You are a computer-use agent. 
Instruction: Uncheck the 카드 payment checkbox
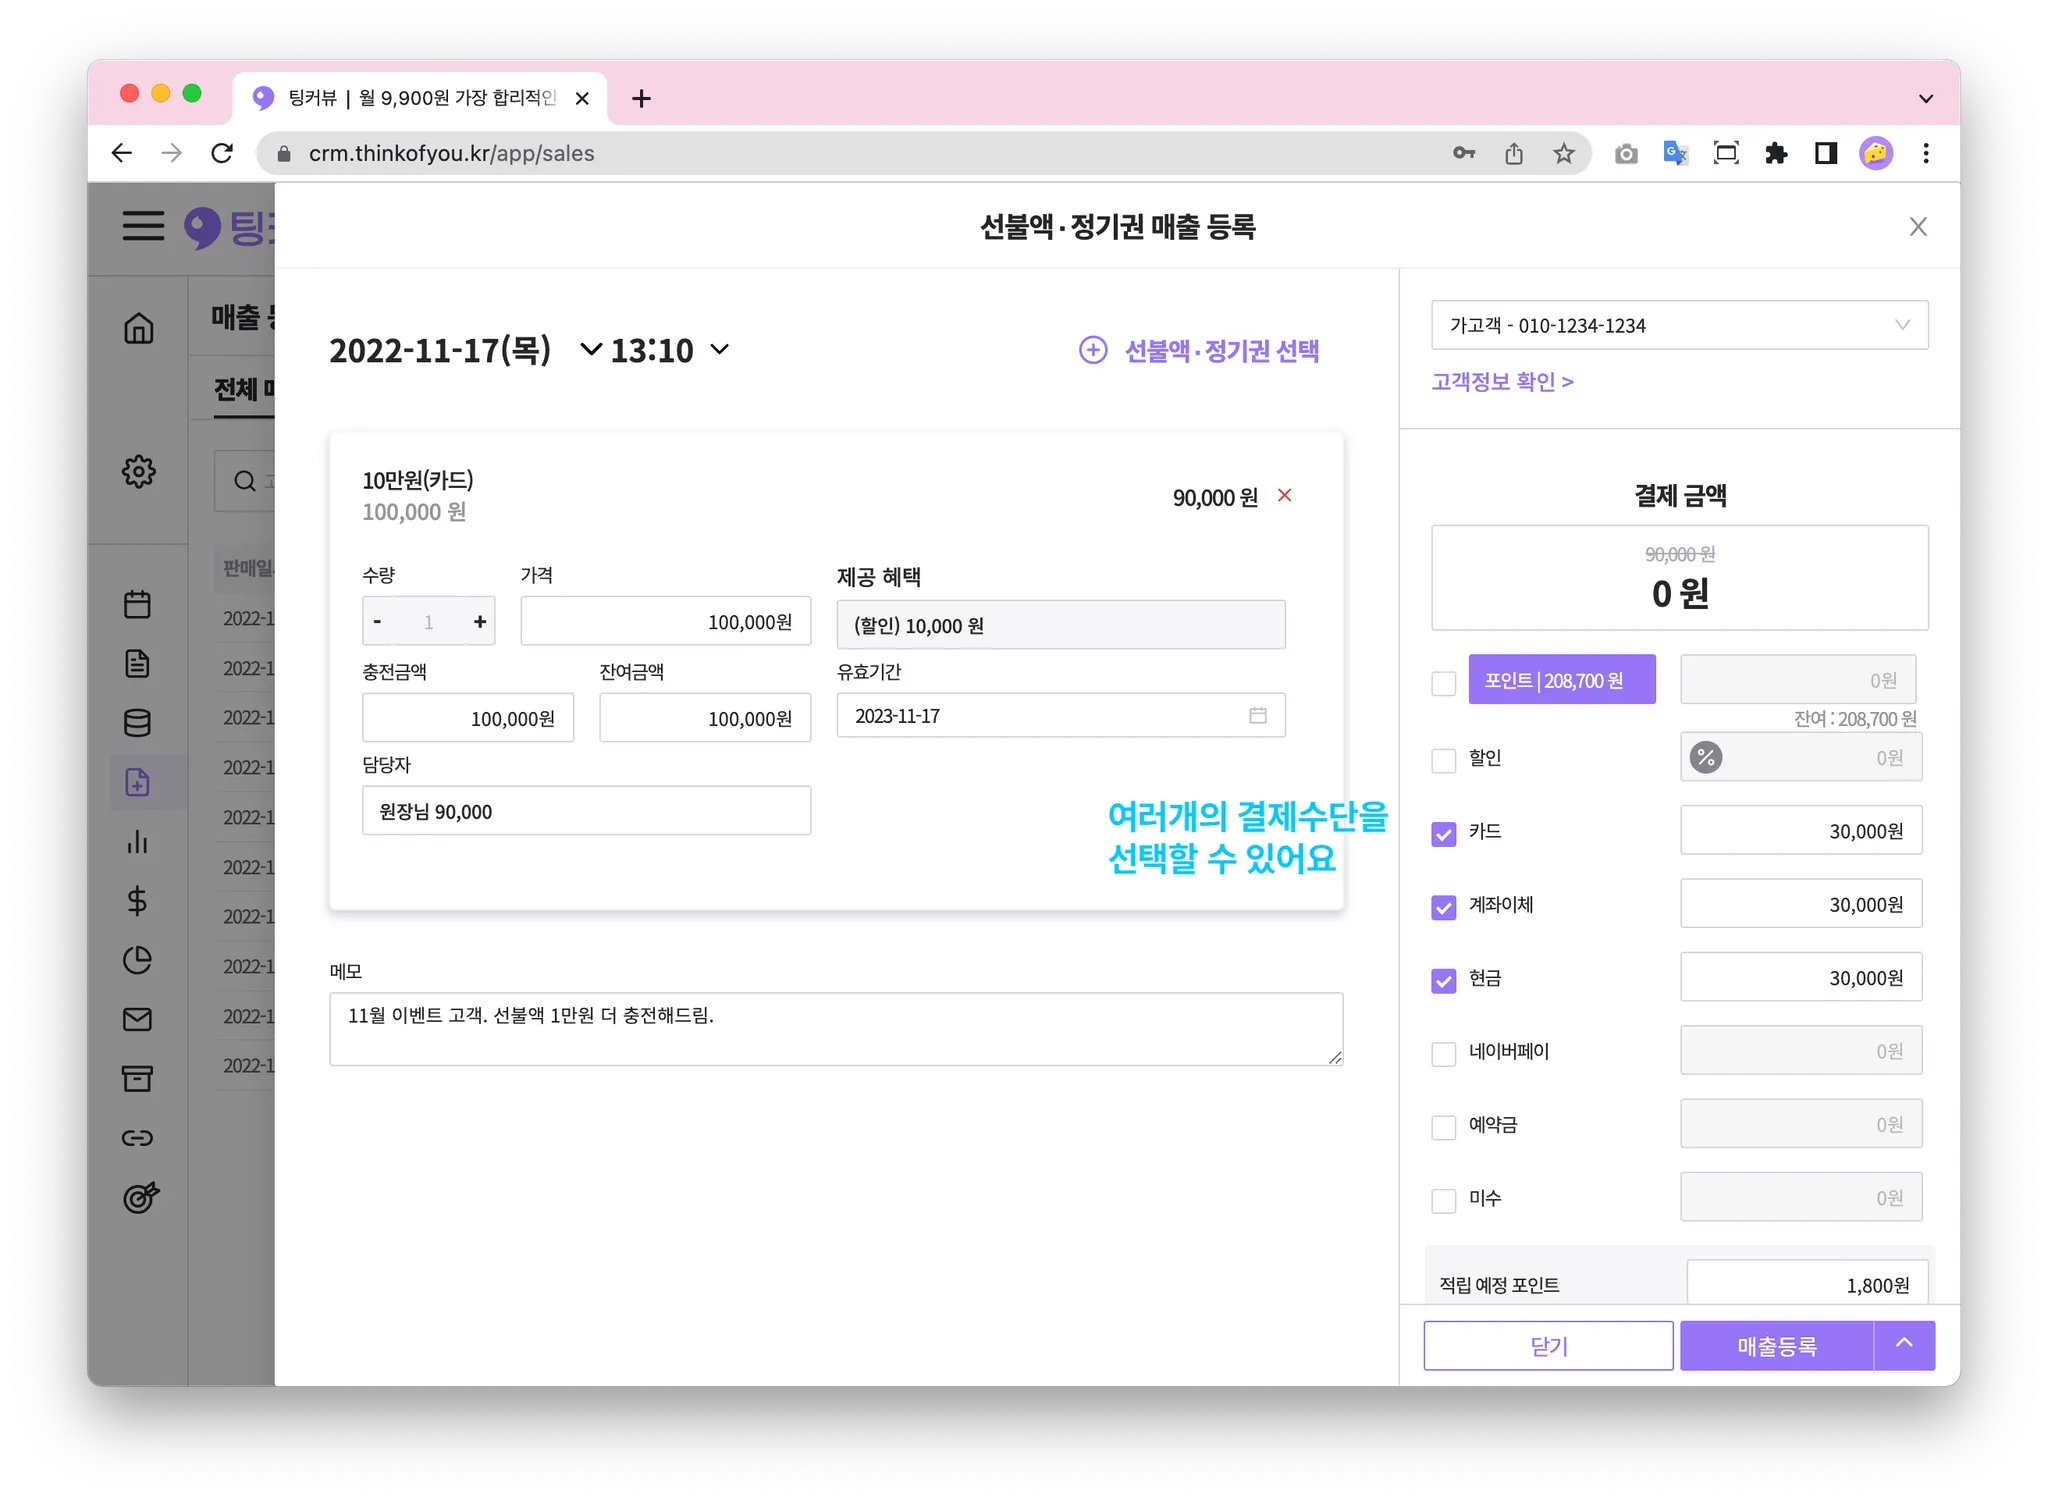[x=1443, y=833]
